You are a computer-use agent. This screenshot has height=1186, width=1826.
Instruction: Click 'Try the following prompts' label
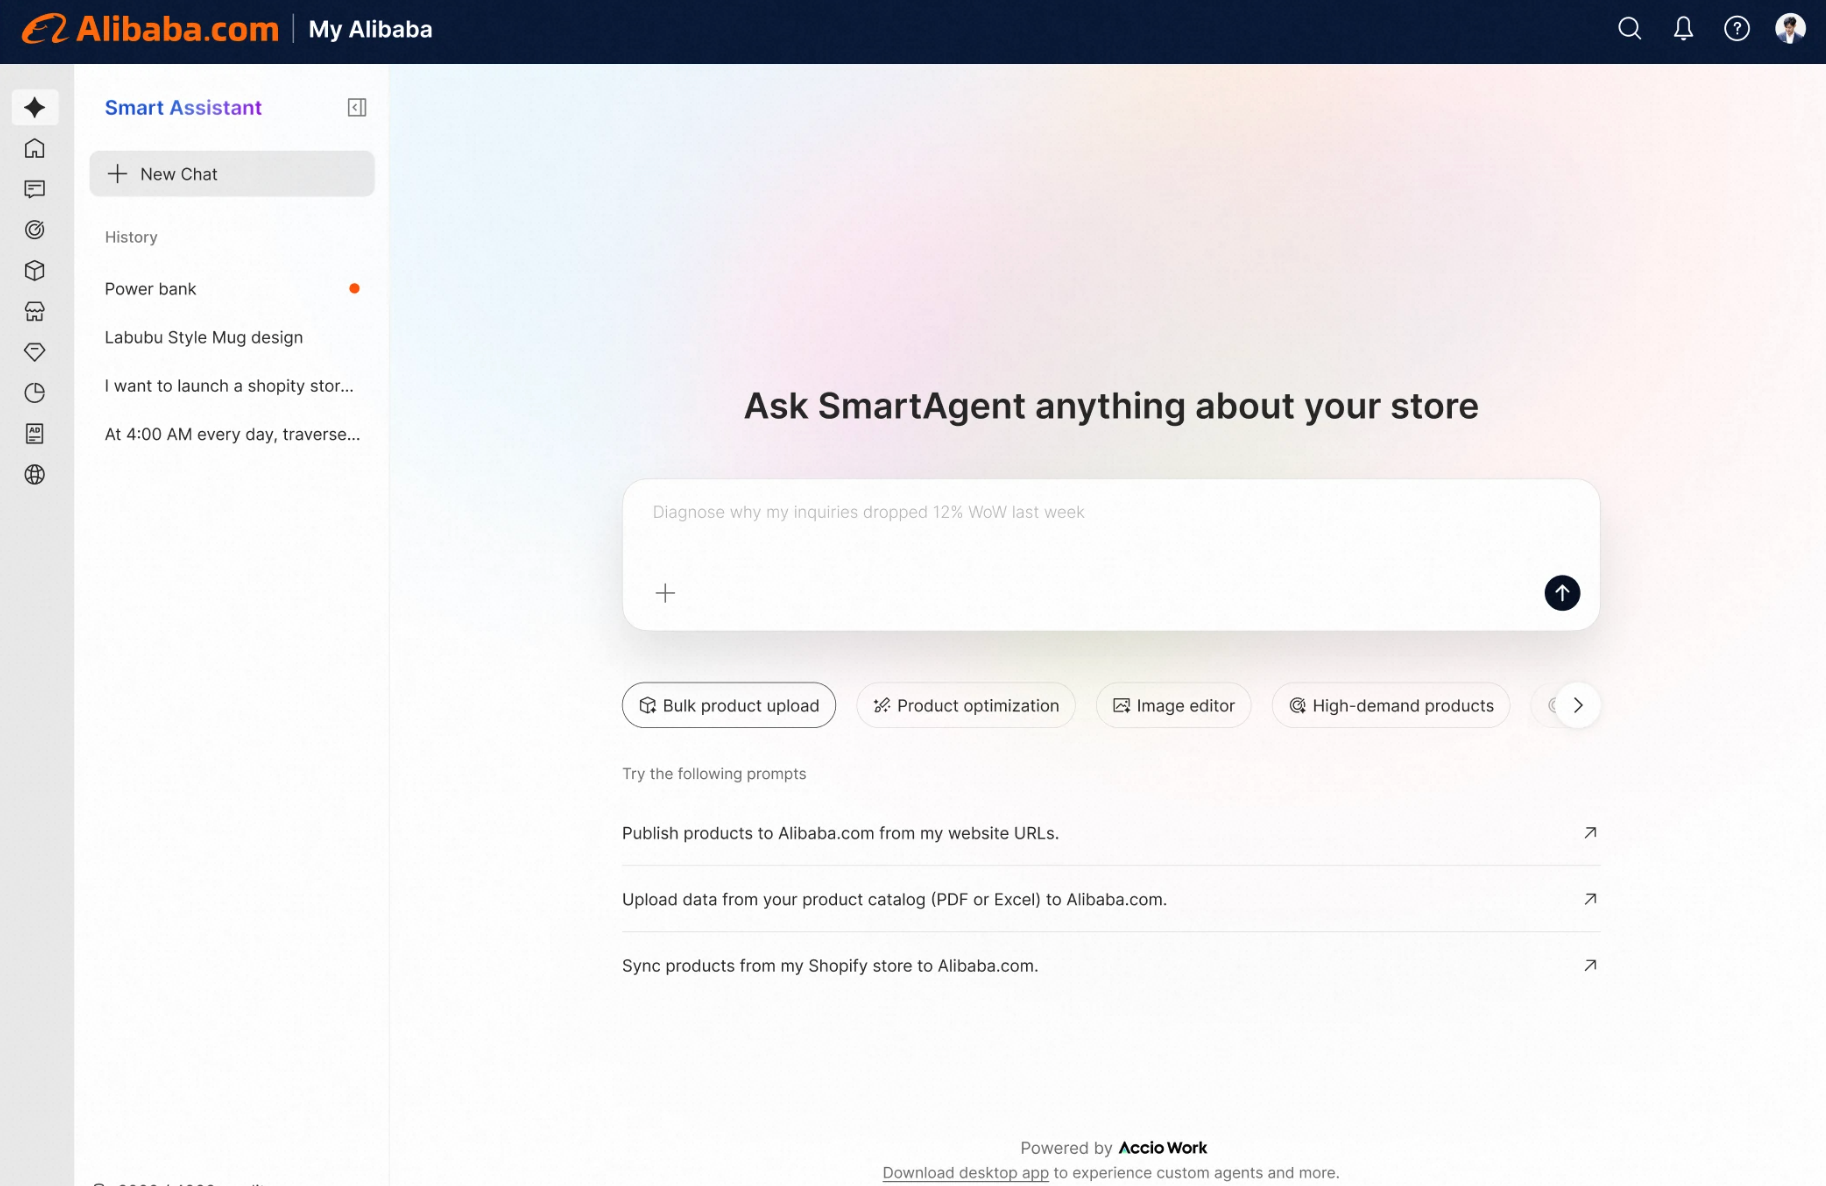click(x=714, y=774)
